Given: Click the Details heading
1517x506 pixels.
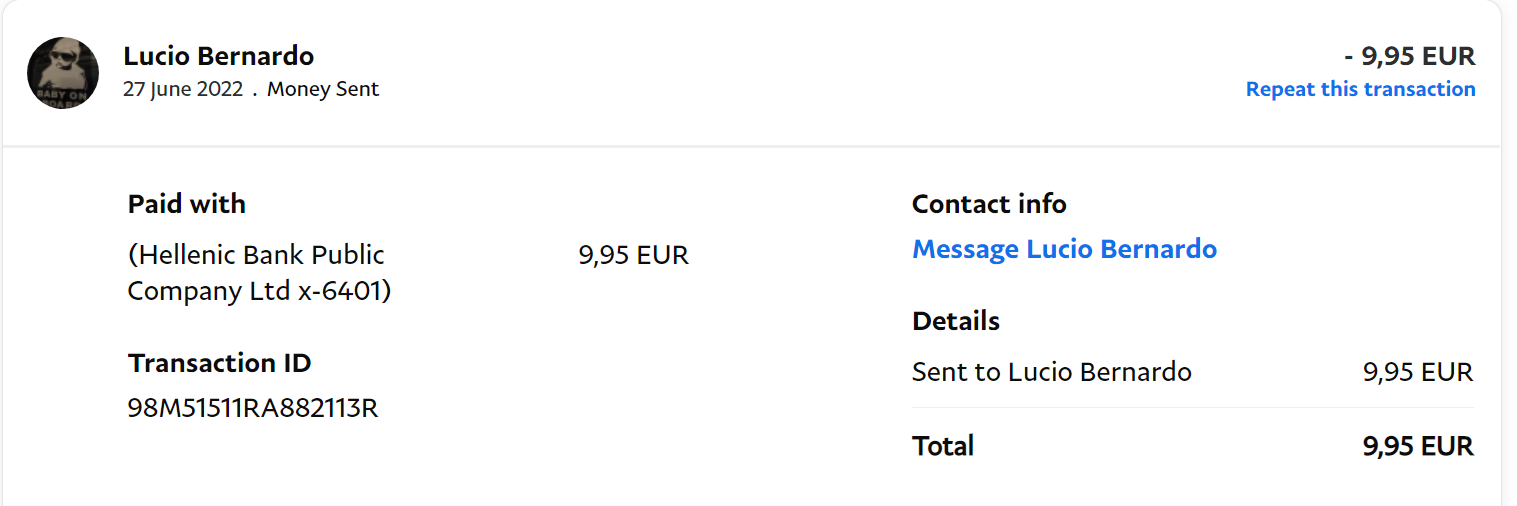Looking at the screenshot, I should click(x=955, y=321).
